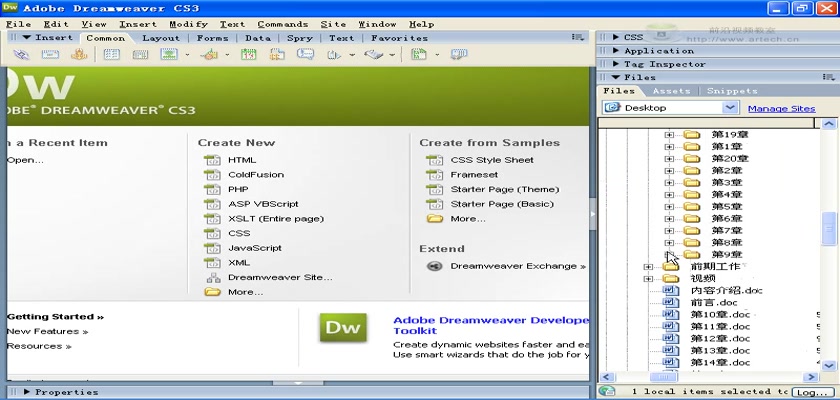Create a new HTML document

point(242,160)
